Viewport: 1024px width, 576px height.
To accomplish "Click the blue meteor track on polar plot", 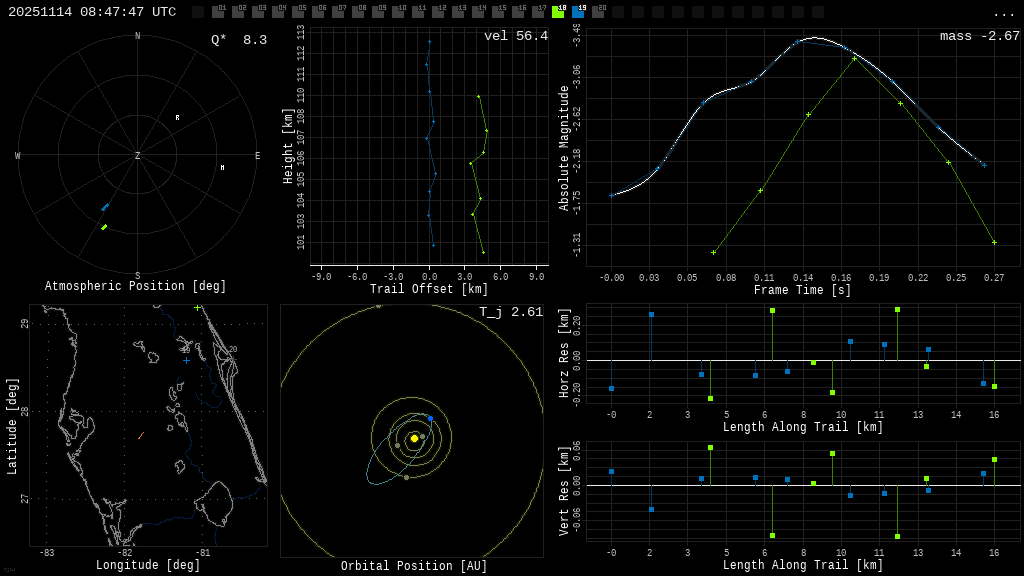I will click(x=104, y=207).
